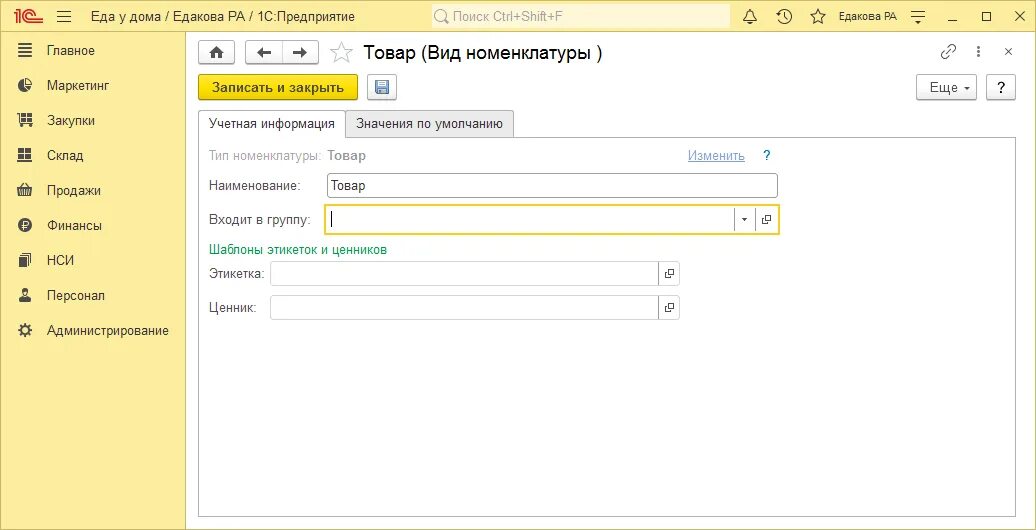The width and height of the screenshot is (1036, 530).
Task: Click user name Едакова РА
Action: [868, 17]
